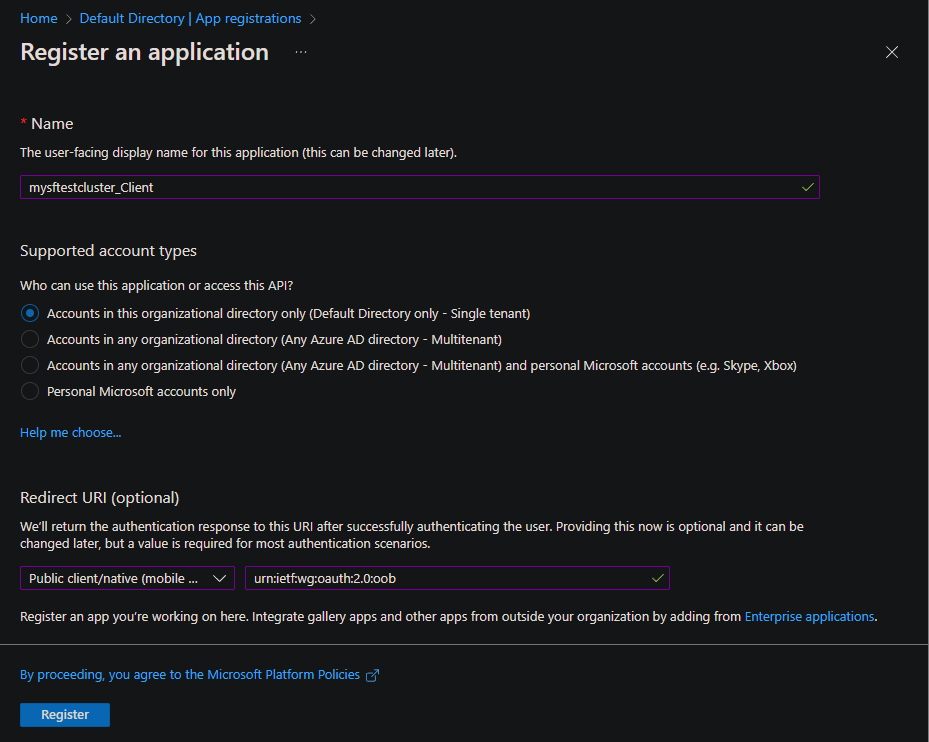
Task: Open the Public client/native platform dropdown
Action: pyautogui.click(x=114, y=578)
